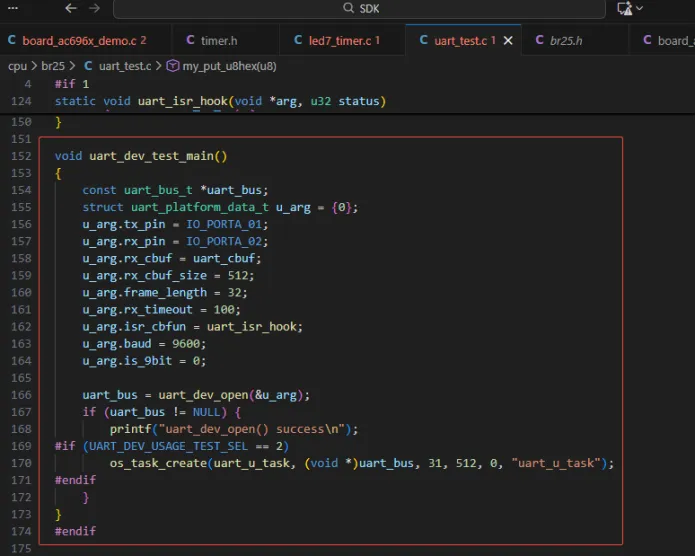Click 'u_arg.rx_timeout = 100' line
Screen dimensions: 696x557
[161, 310]
